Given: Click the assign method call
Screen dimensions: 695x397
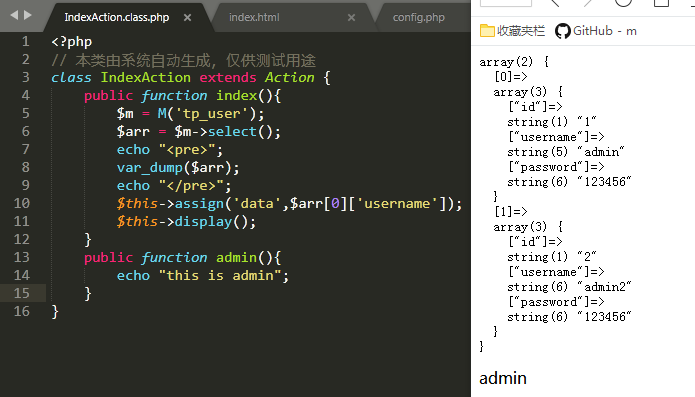Looking at the screenshot, I should click(199, 204).
